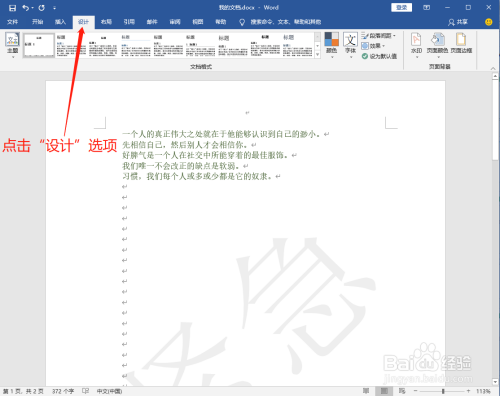Viewport: 500px width, 396px height.
Task: Open the 主题 (Themes) gallery
Action: click(13, 45)
